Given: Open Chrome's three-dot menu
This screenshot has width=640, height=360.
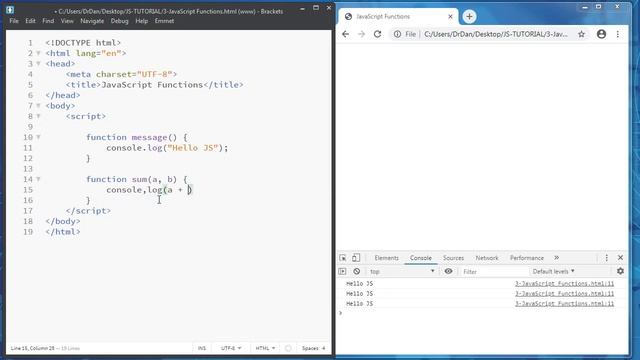Looking at the screenshot, I should (x=618, y=34).
